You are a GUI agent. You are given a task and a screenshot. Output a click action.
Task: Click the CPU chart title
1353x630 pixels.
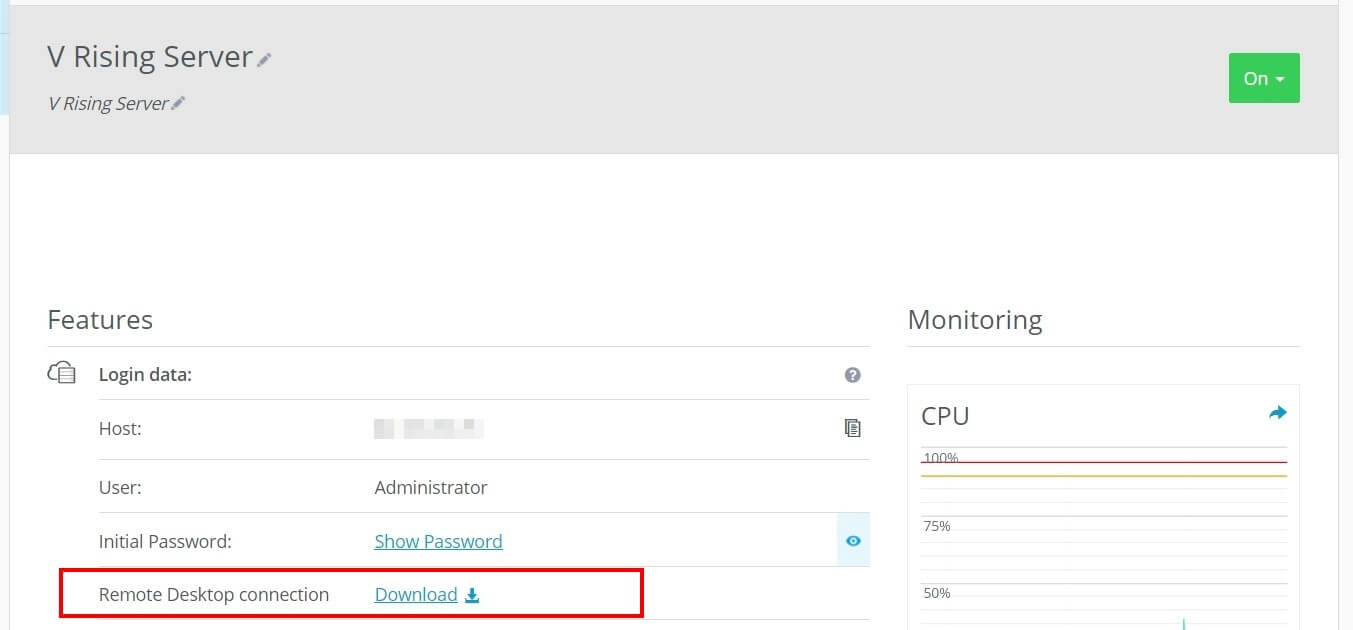pyautogui.click(x=945, y=416)
